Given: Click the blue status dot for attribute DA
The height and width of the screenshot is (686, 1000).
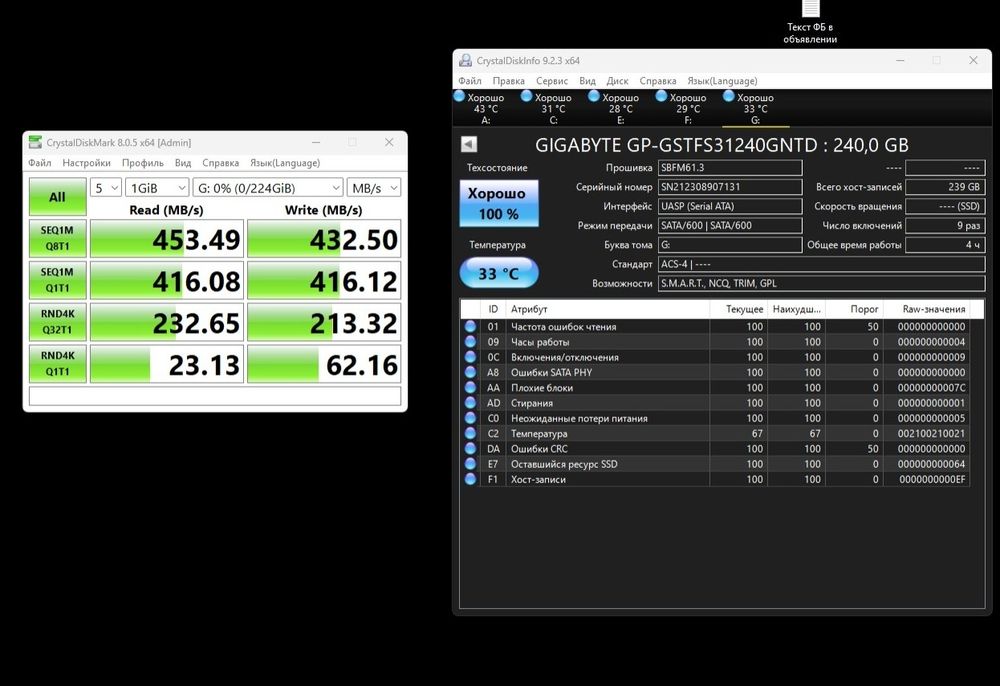Looking at the screenshot, I should pos(471,449).
